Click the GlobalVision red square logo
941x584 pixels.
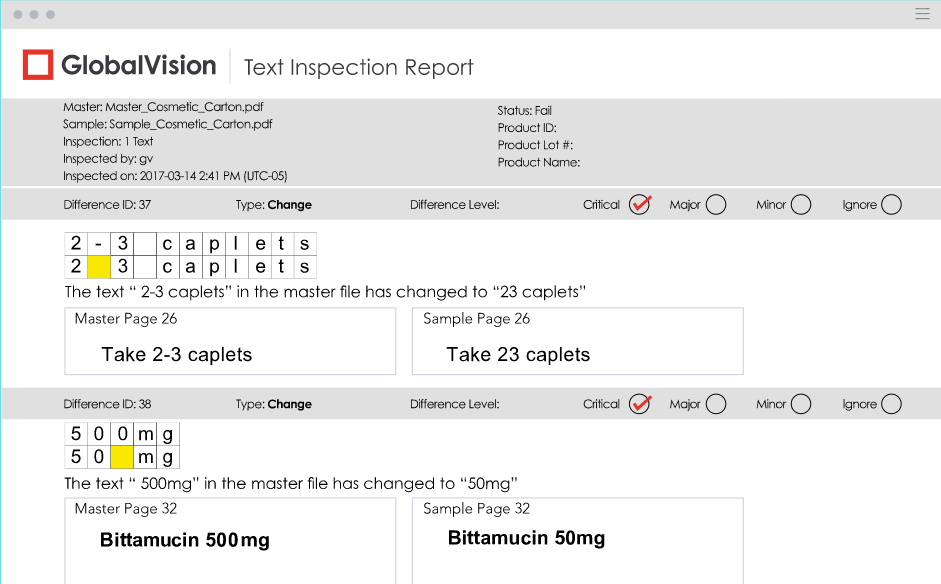(x=38, y=65)
